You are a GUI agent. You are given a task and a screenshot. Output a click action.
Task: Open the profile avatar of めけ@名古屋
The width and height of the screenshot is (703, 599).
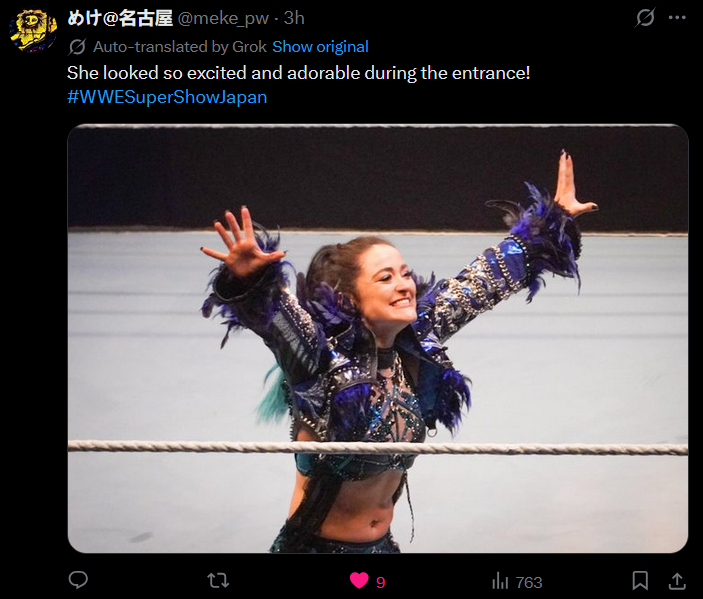tap(33, 30)
